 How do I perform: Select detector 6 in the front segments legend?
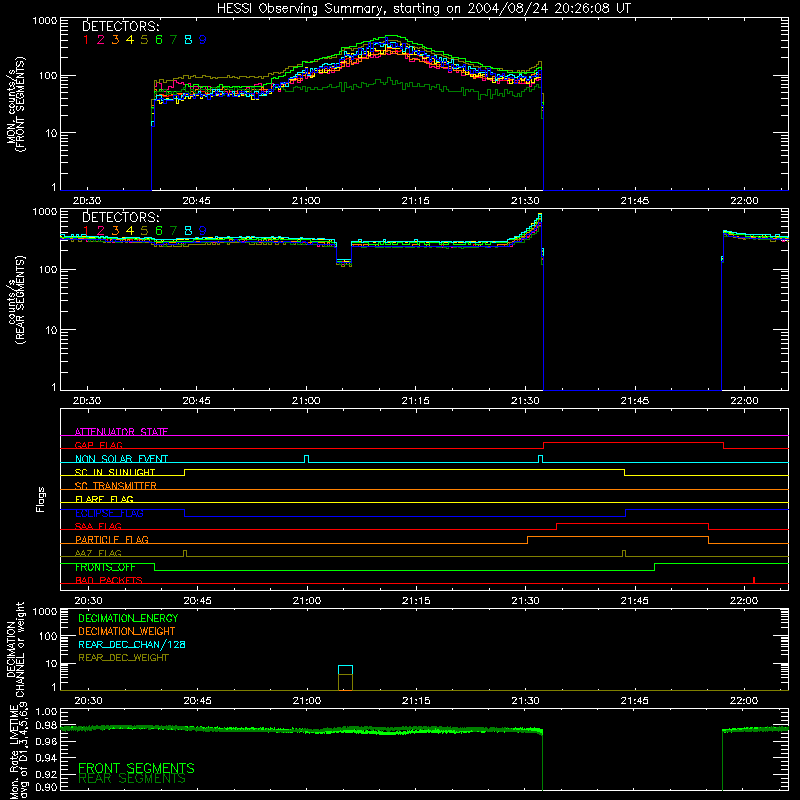(x=159, y=40)
